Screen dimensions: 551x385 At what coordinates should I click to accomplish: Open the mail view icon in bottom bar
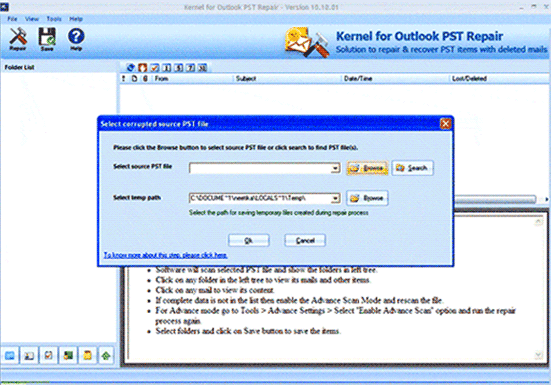pos(10,355)
